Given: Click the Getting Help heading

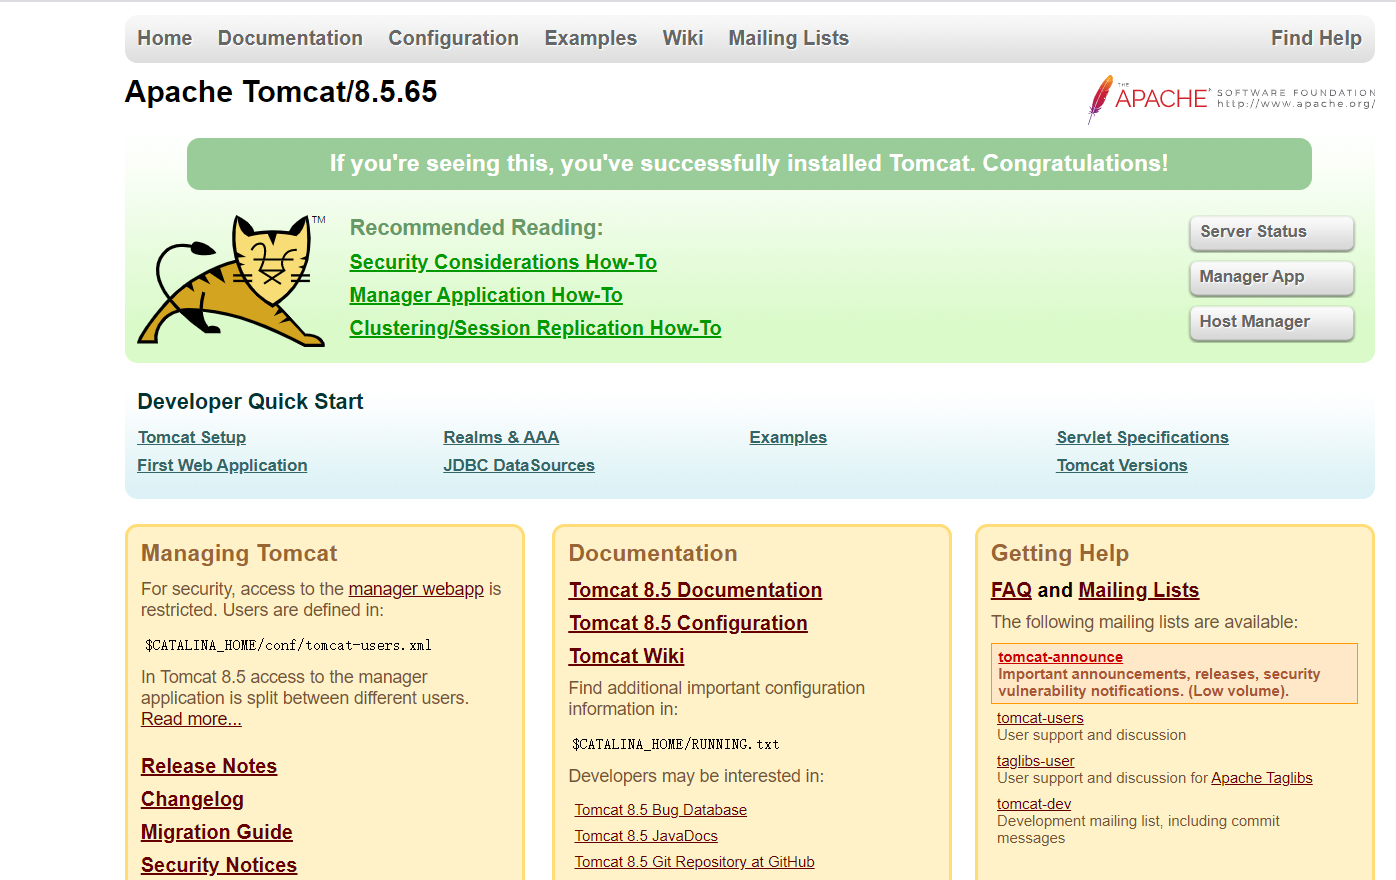Looking at the screenshot, I should point(1060,553).
